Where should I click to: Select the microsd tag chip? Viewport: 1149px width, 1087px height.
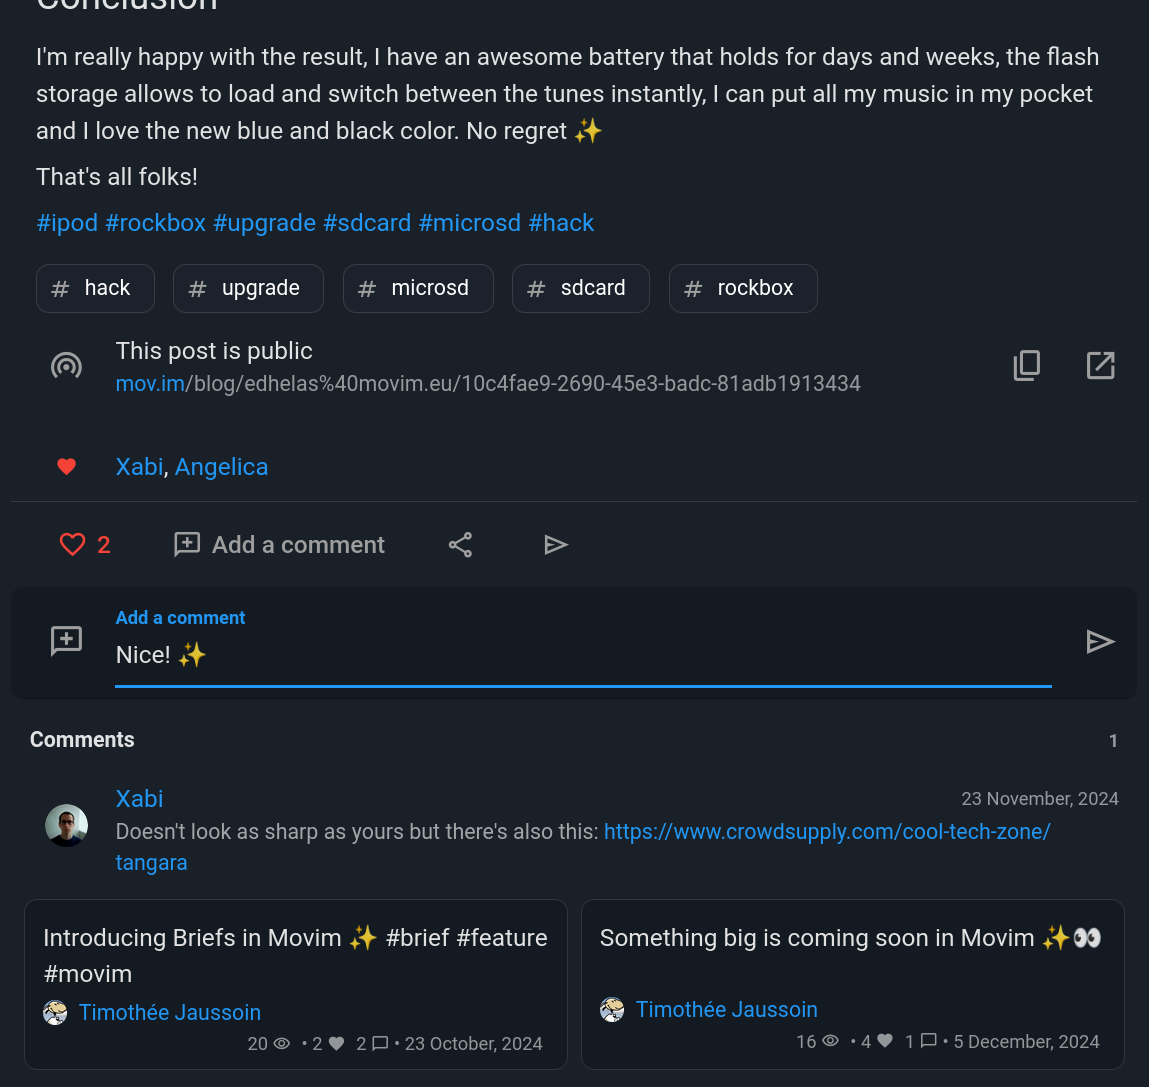[x=418, y=288]
